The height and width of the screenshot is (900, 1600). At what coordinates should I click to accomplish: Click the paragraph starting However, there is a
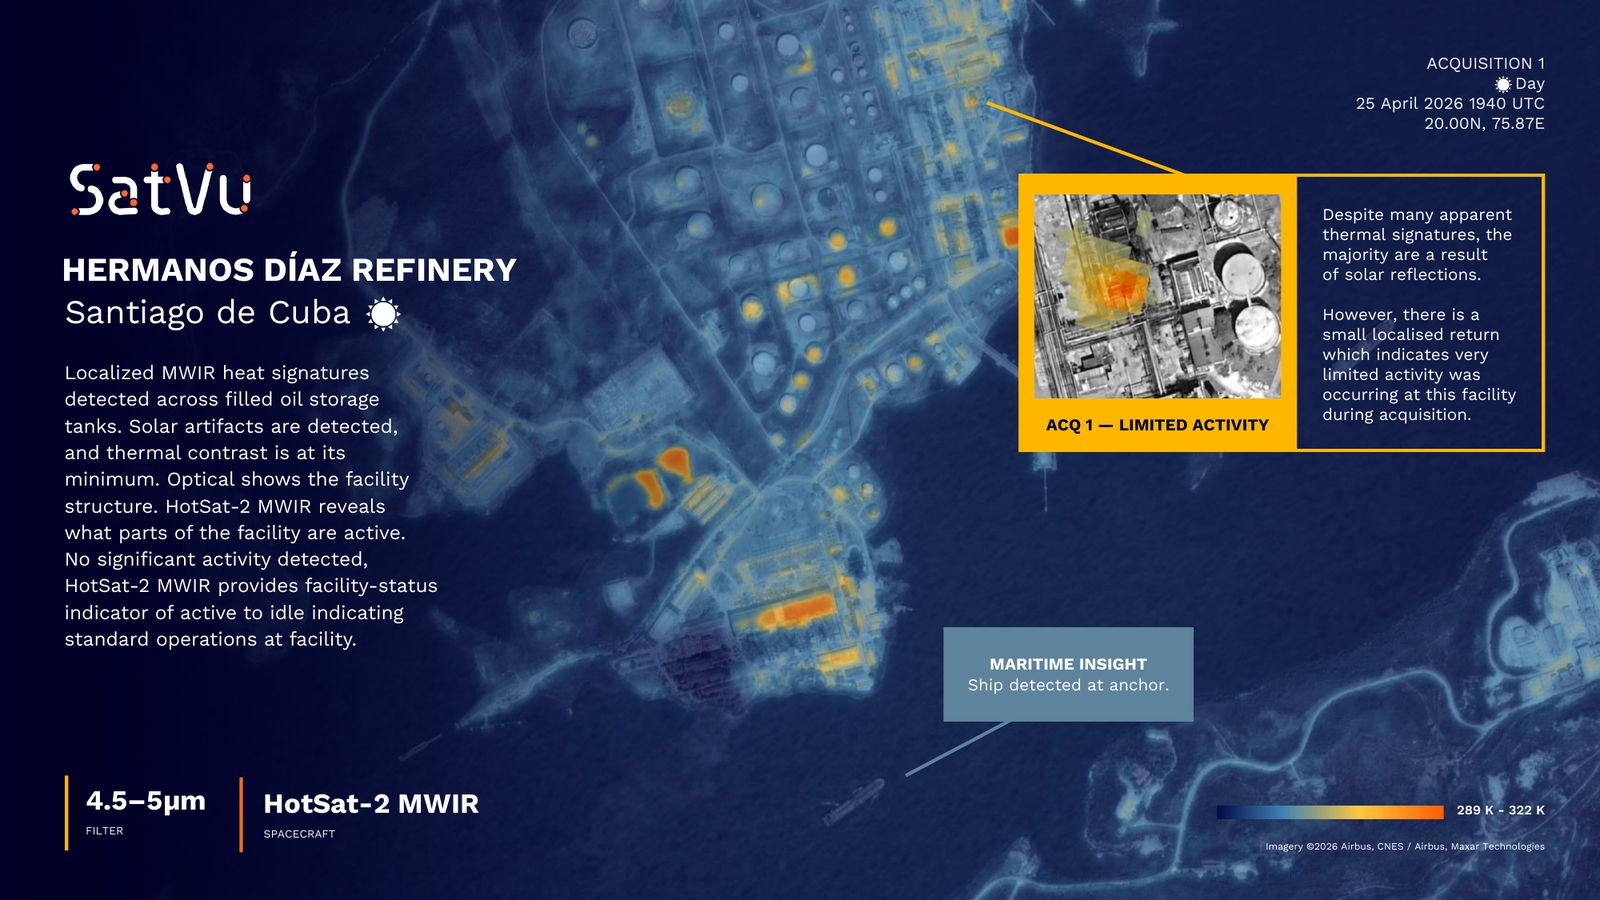click(x=1419, y=364)
